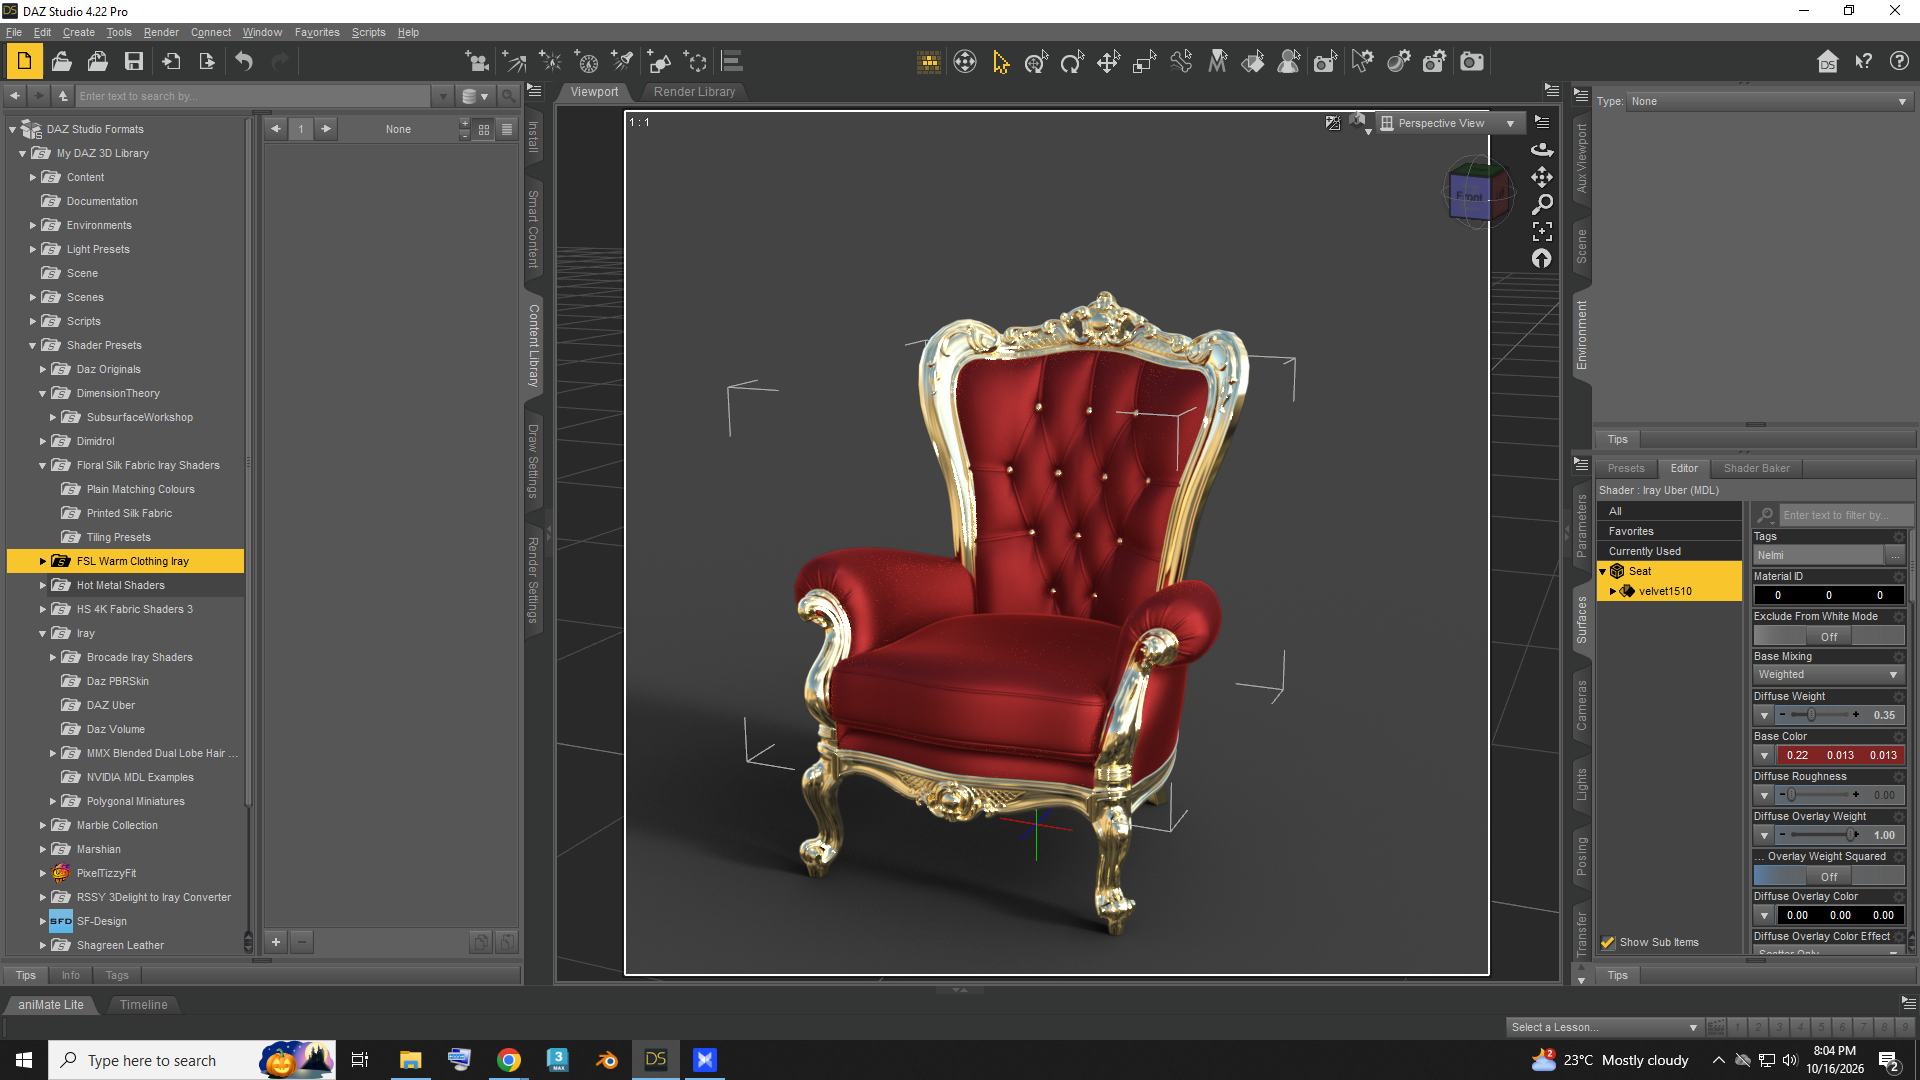Open the Select a Lesson dropdown
1920x1080 pixels.
[x=1604, y=1027]
